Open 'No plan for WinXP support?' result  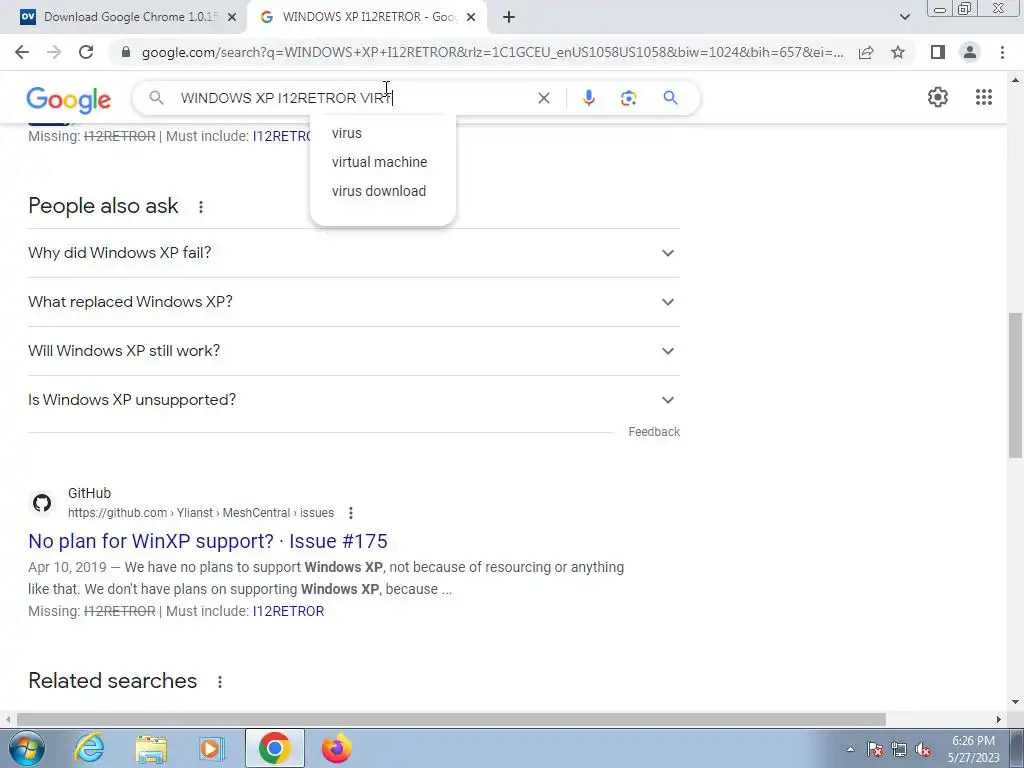click(208, 541)
